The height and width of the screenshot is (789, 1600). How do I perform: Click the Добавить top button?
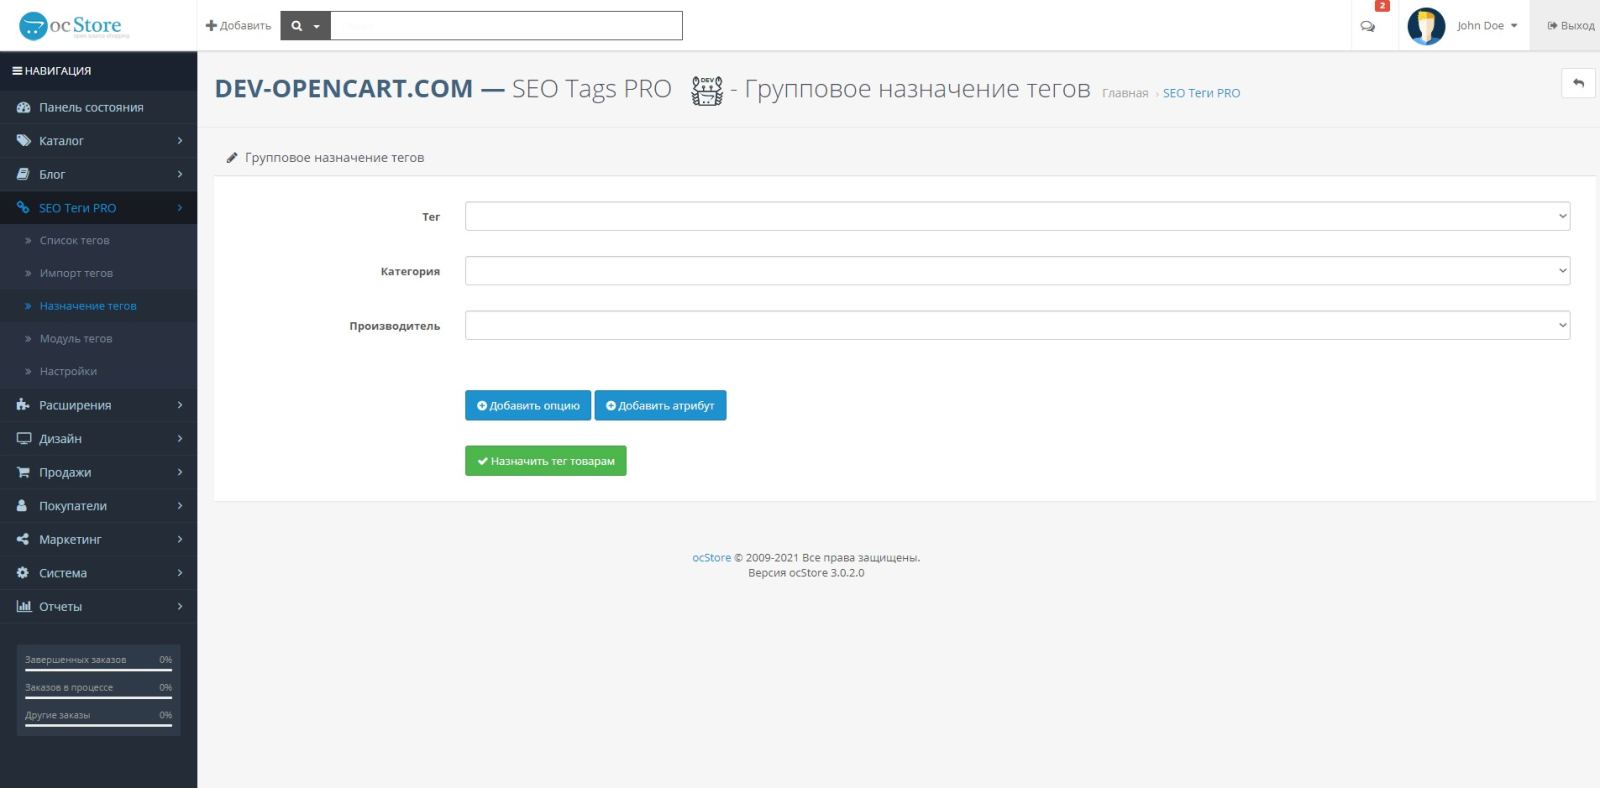(238, 26)
